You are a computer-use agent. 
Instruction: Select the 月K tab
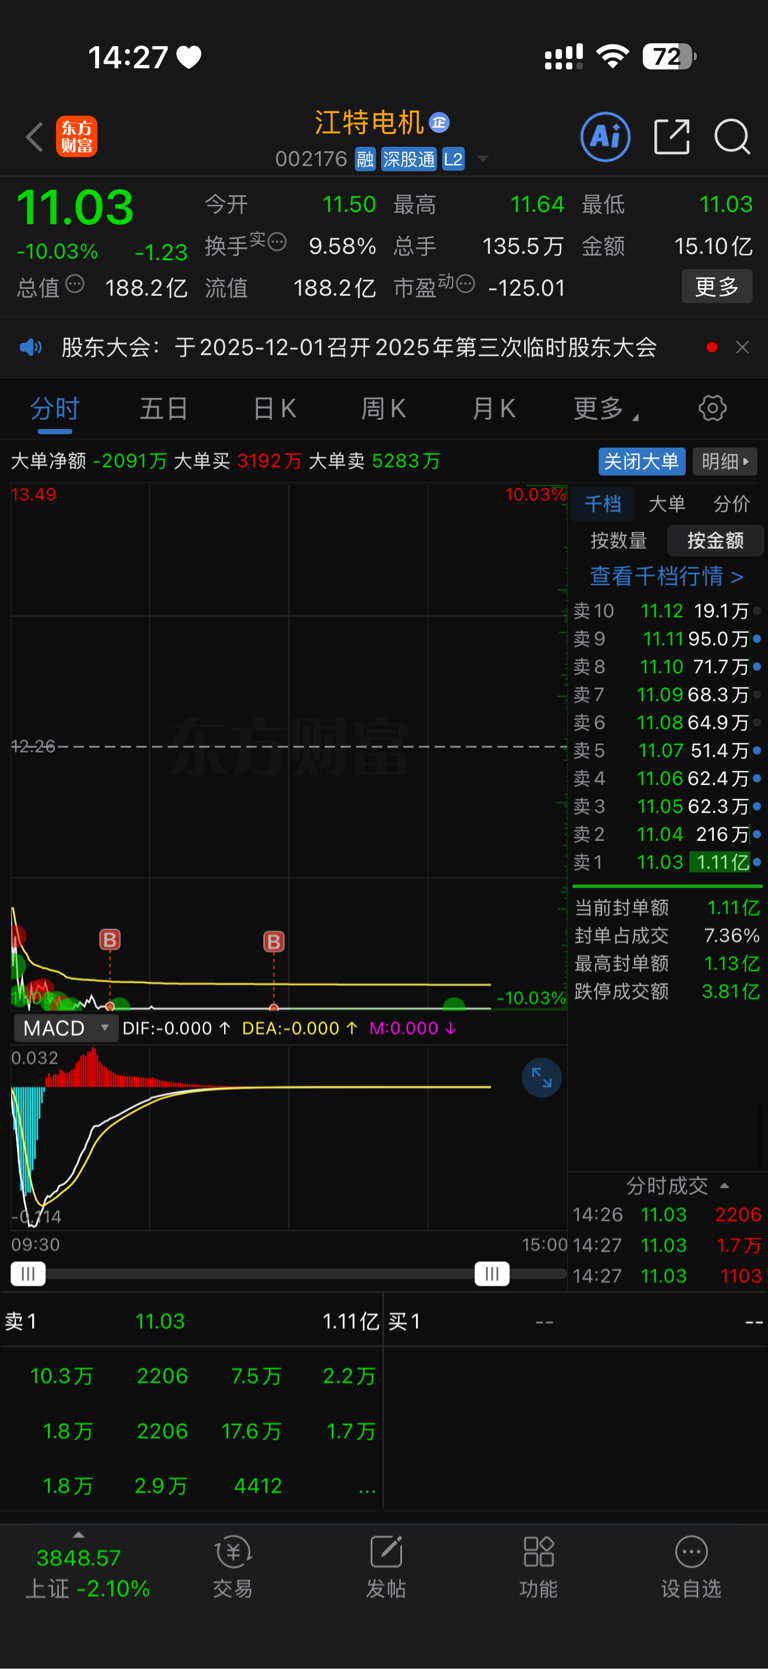pos(493,408)
